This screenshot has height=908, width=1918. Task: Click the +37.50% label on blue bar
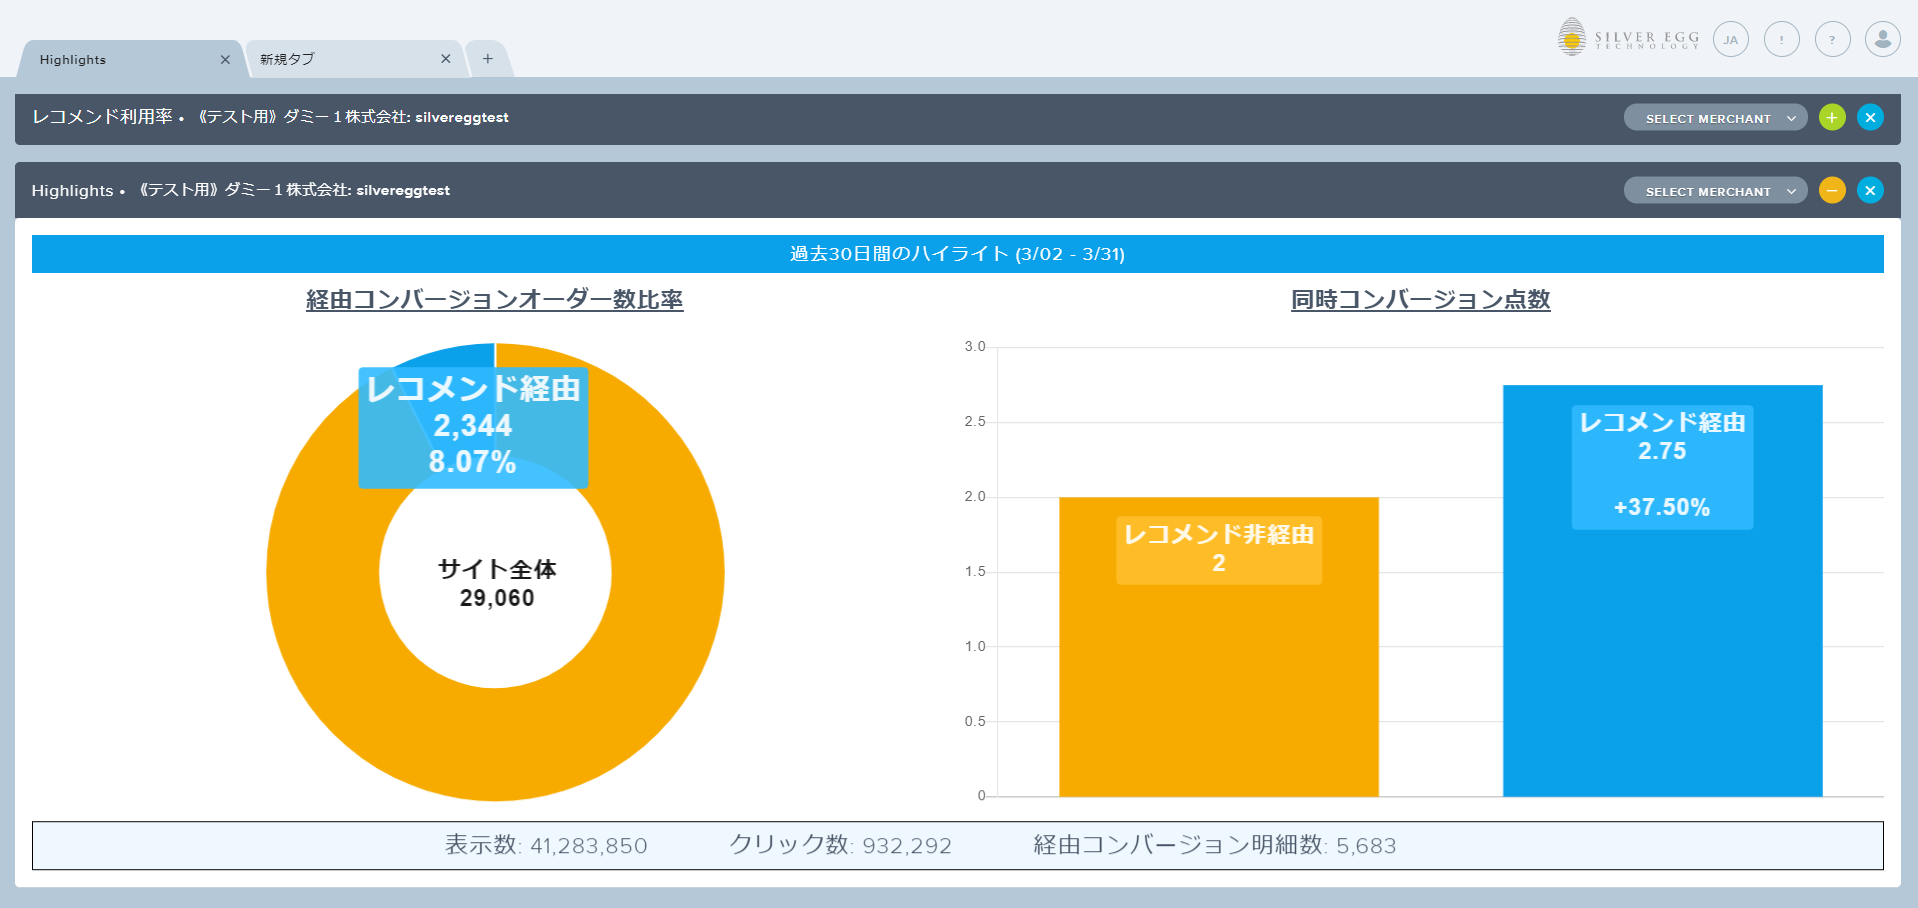(1662, 507)
